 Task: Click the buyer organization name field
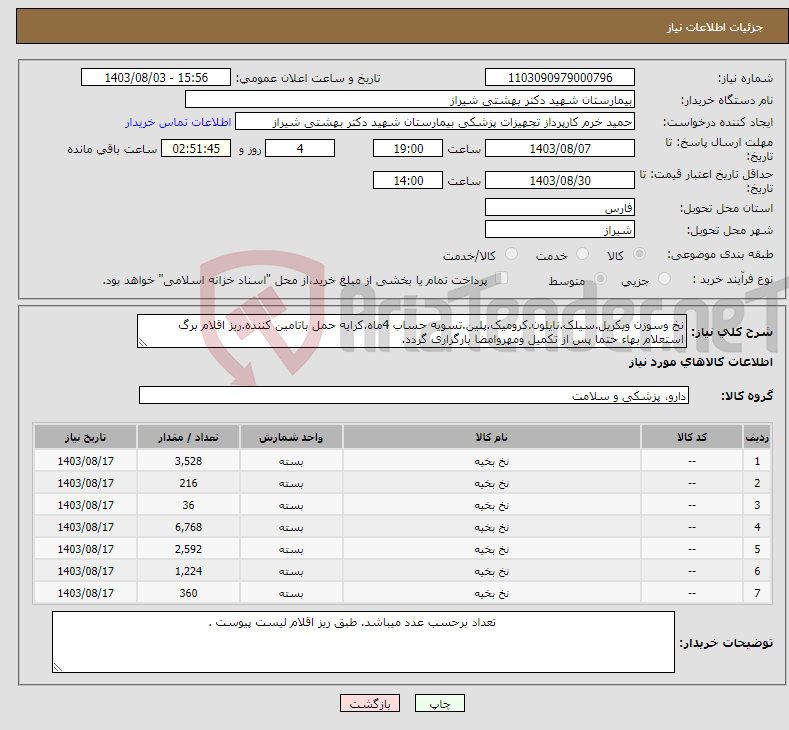pos(410,100)
